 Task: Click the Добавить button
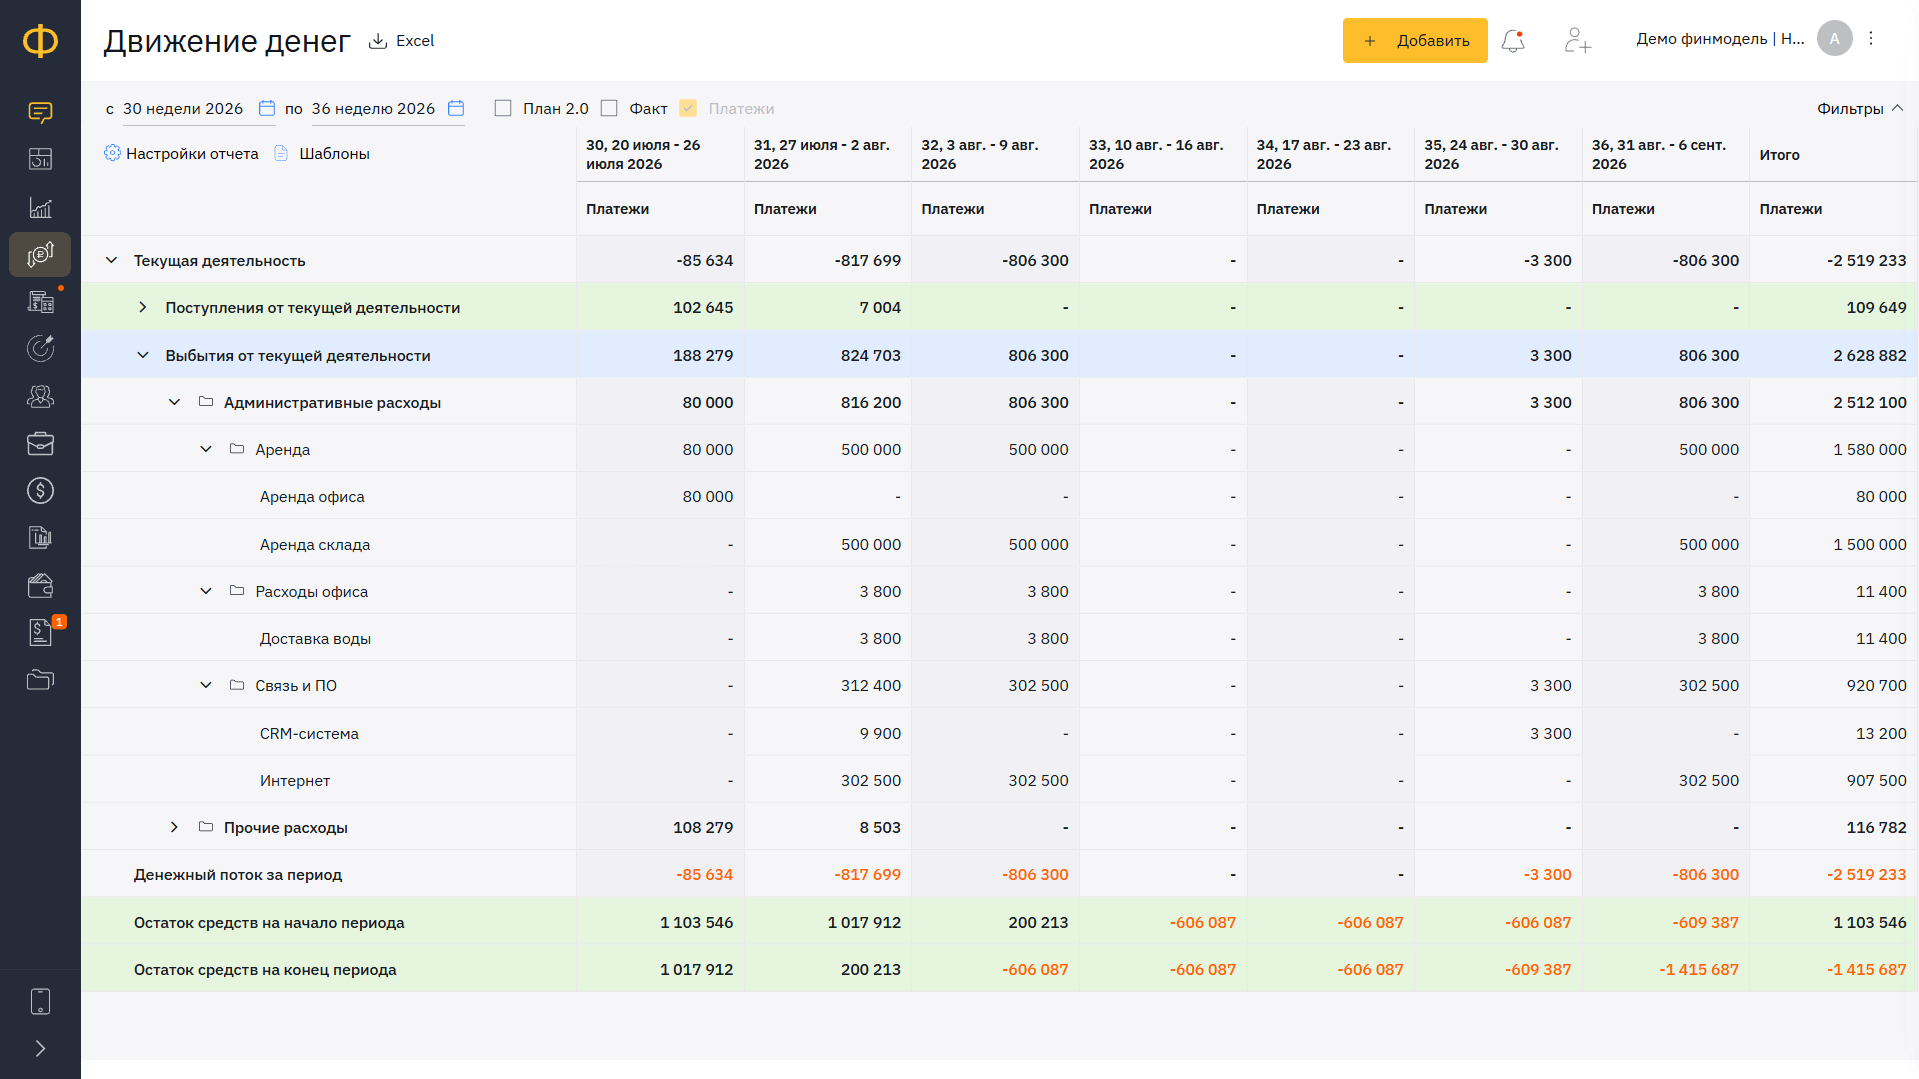click(1415, 41)
